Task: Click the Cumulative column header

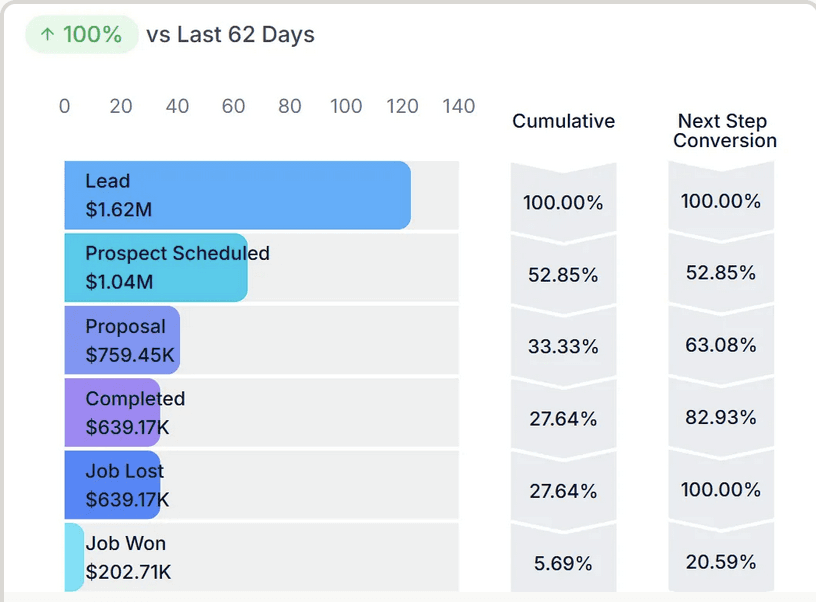Action: point(564,121)
